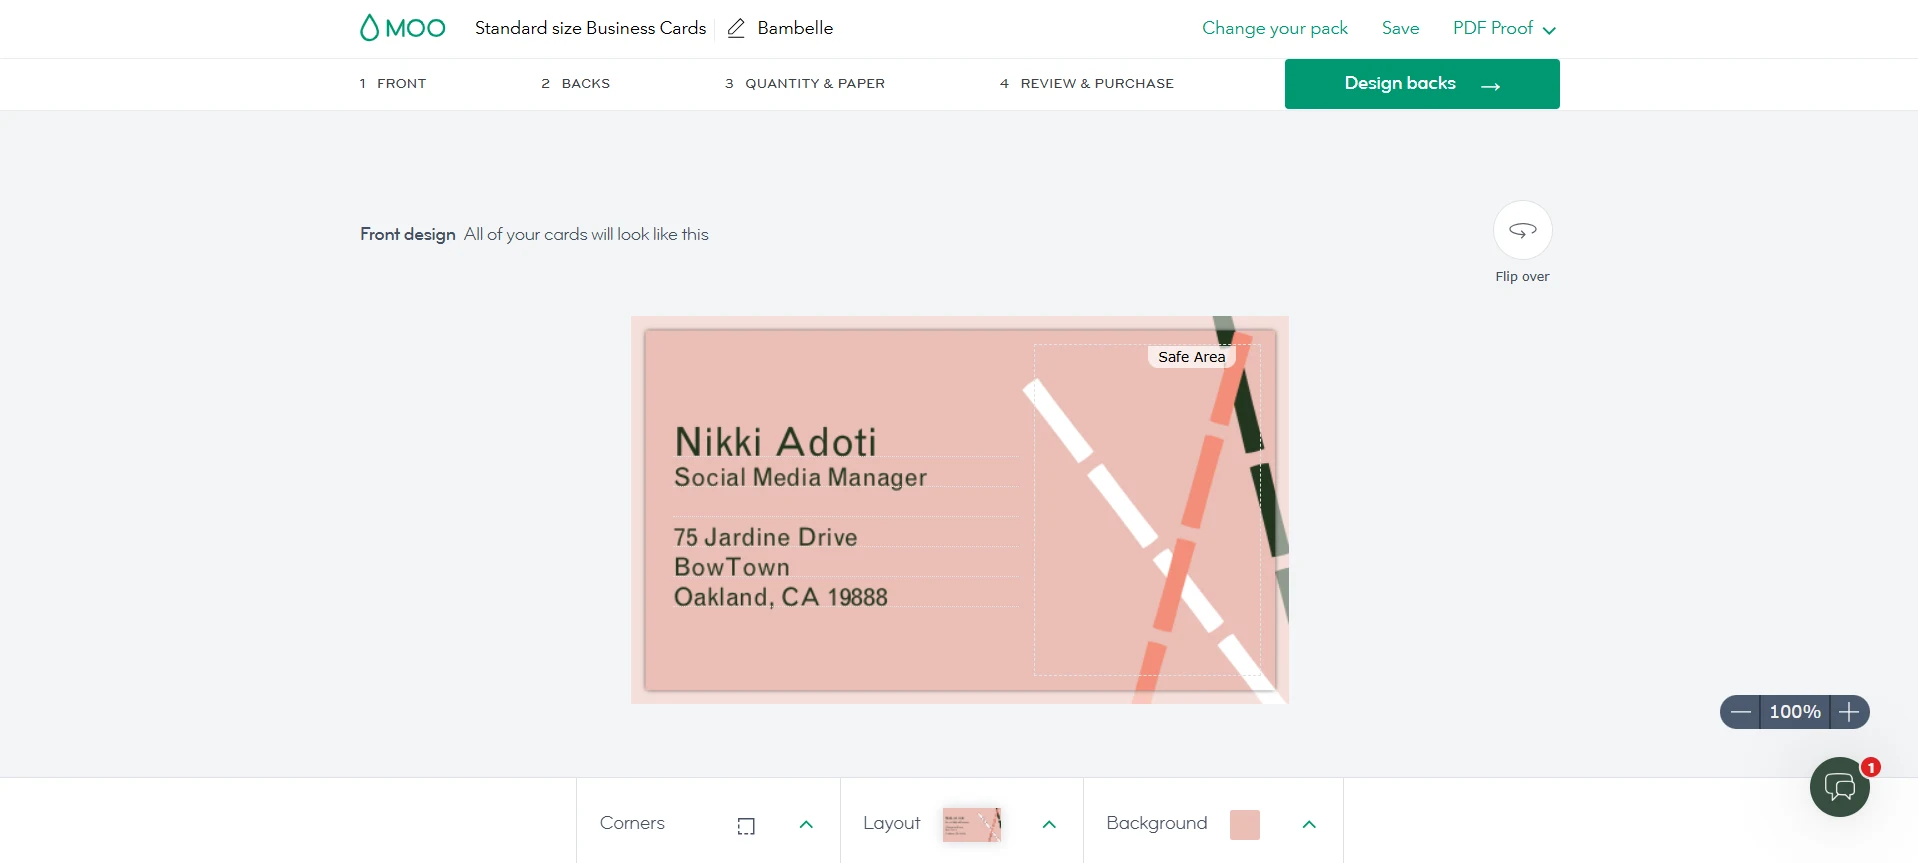1918x863 pixels.
Task: Expand the Background panel chevron
Action: pyautogui.click(x=1309, y=824)
